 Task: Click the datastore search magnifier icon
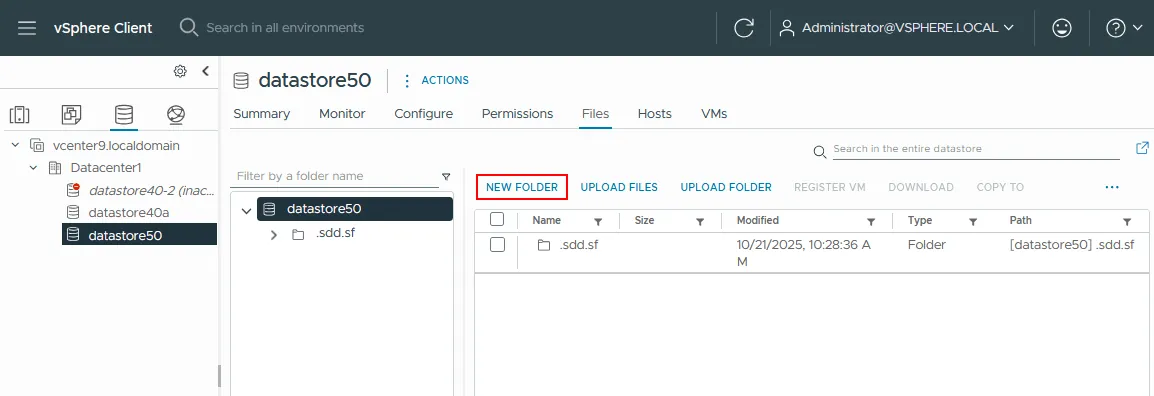(x=820, y=152)
